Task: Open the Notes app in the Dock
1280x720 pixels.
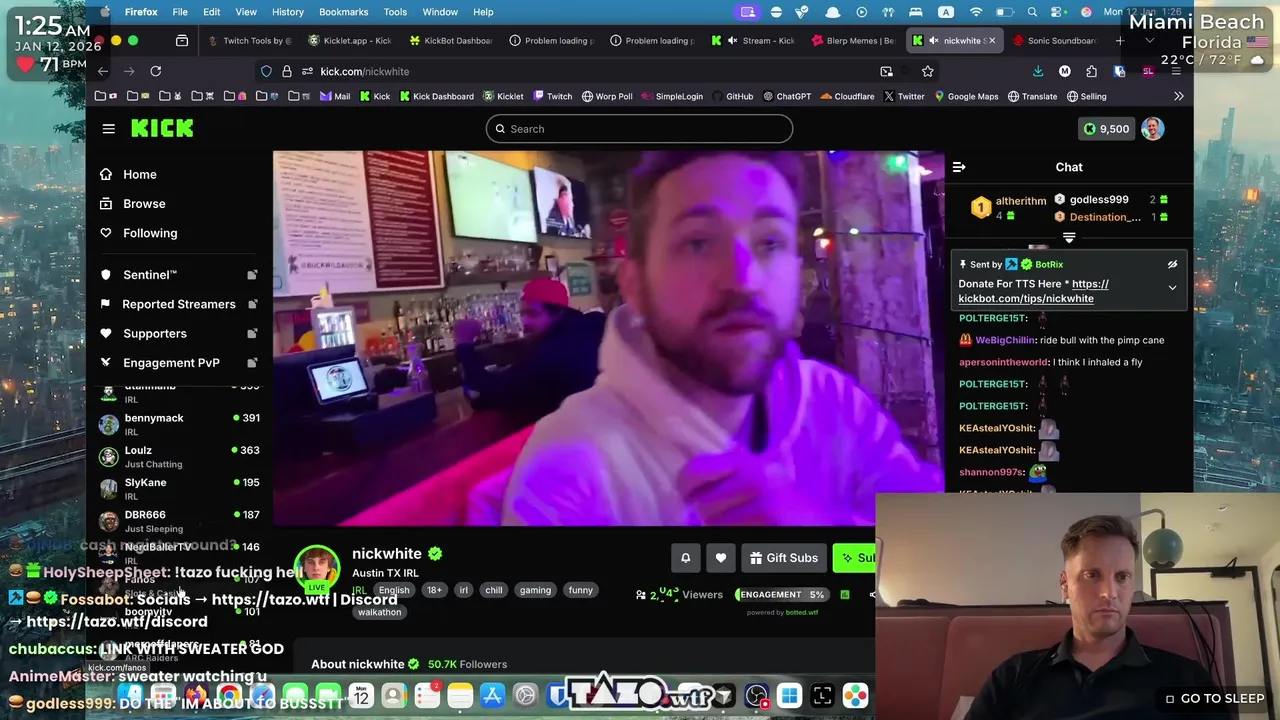Action: click(460, 696)
